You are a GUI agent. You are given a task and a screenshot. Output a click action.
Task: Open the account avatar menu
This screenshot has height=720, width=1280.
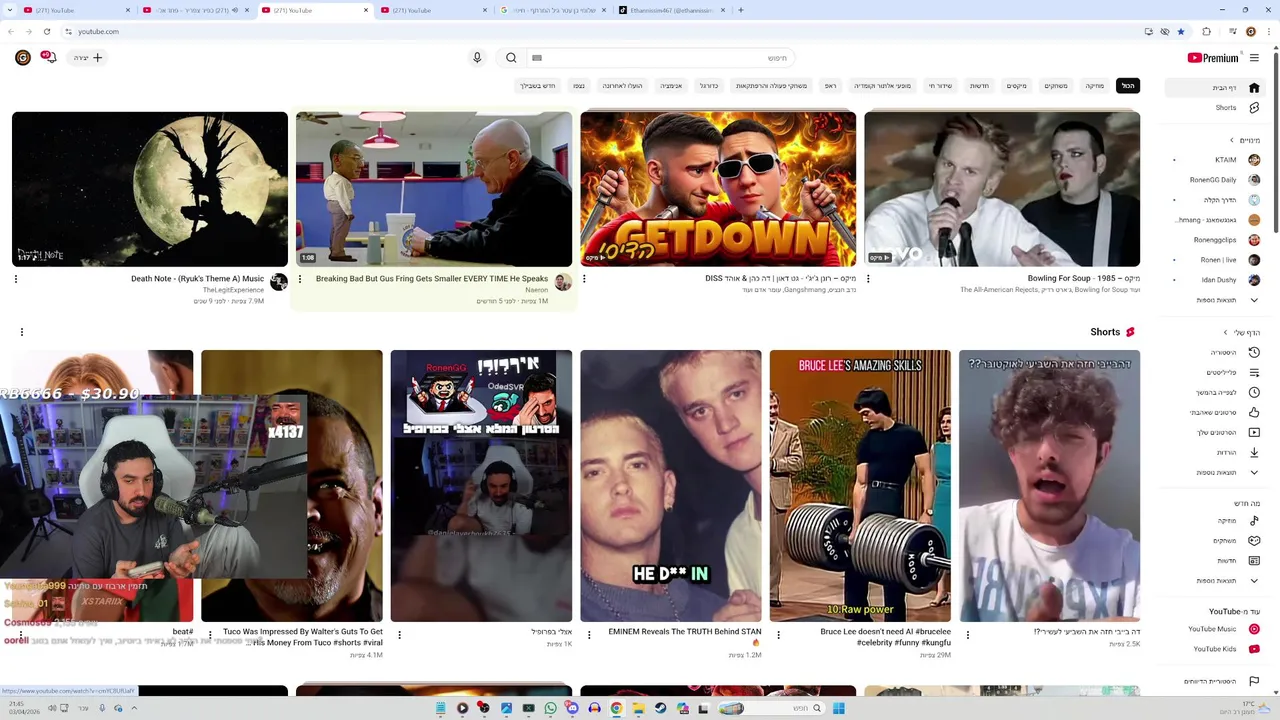[22, 58]
